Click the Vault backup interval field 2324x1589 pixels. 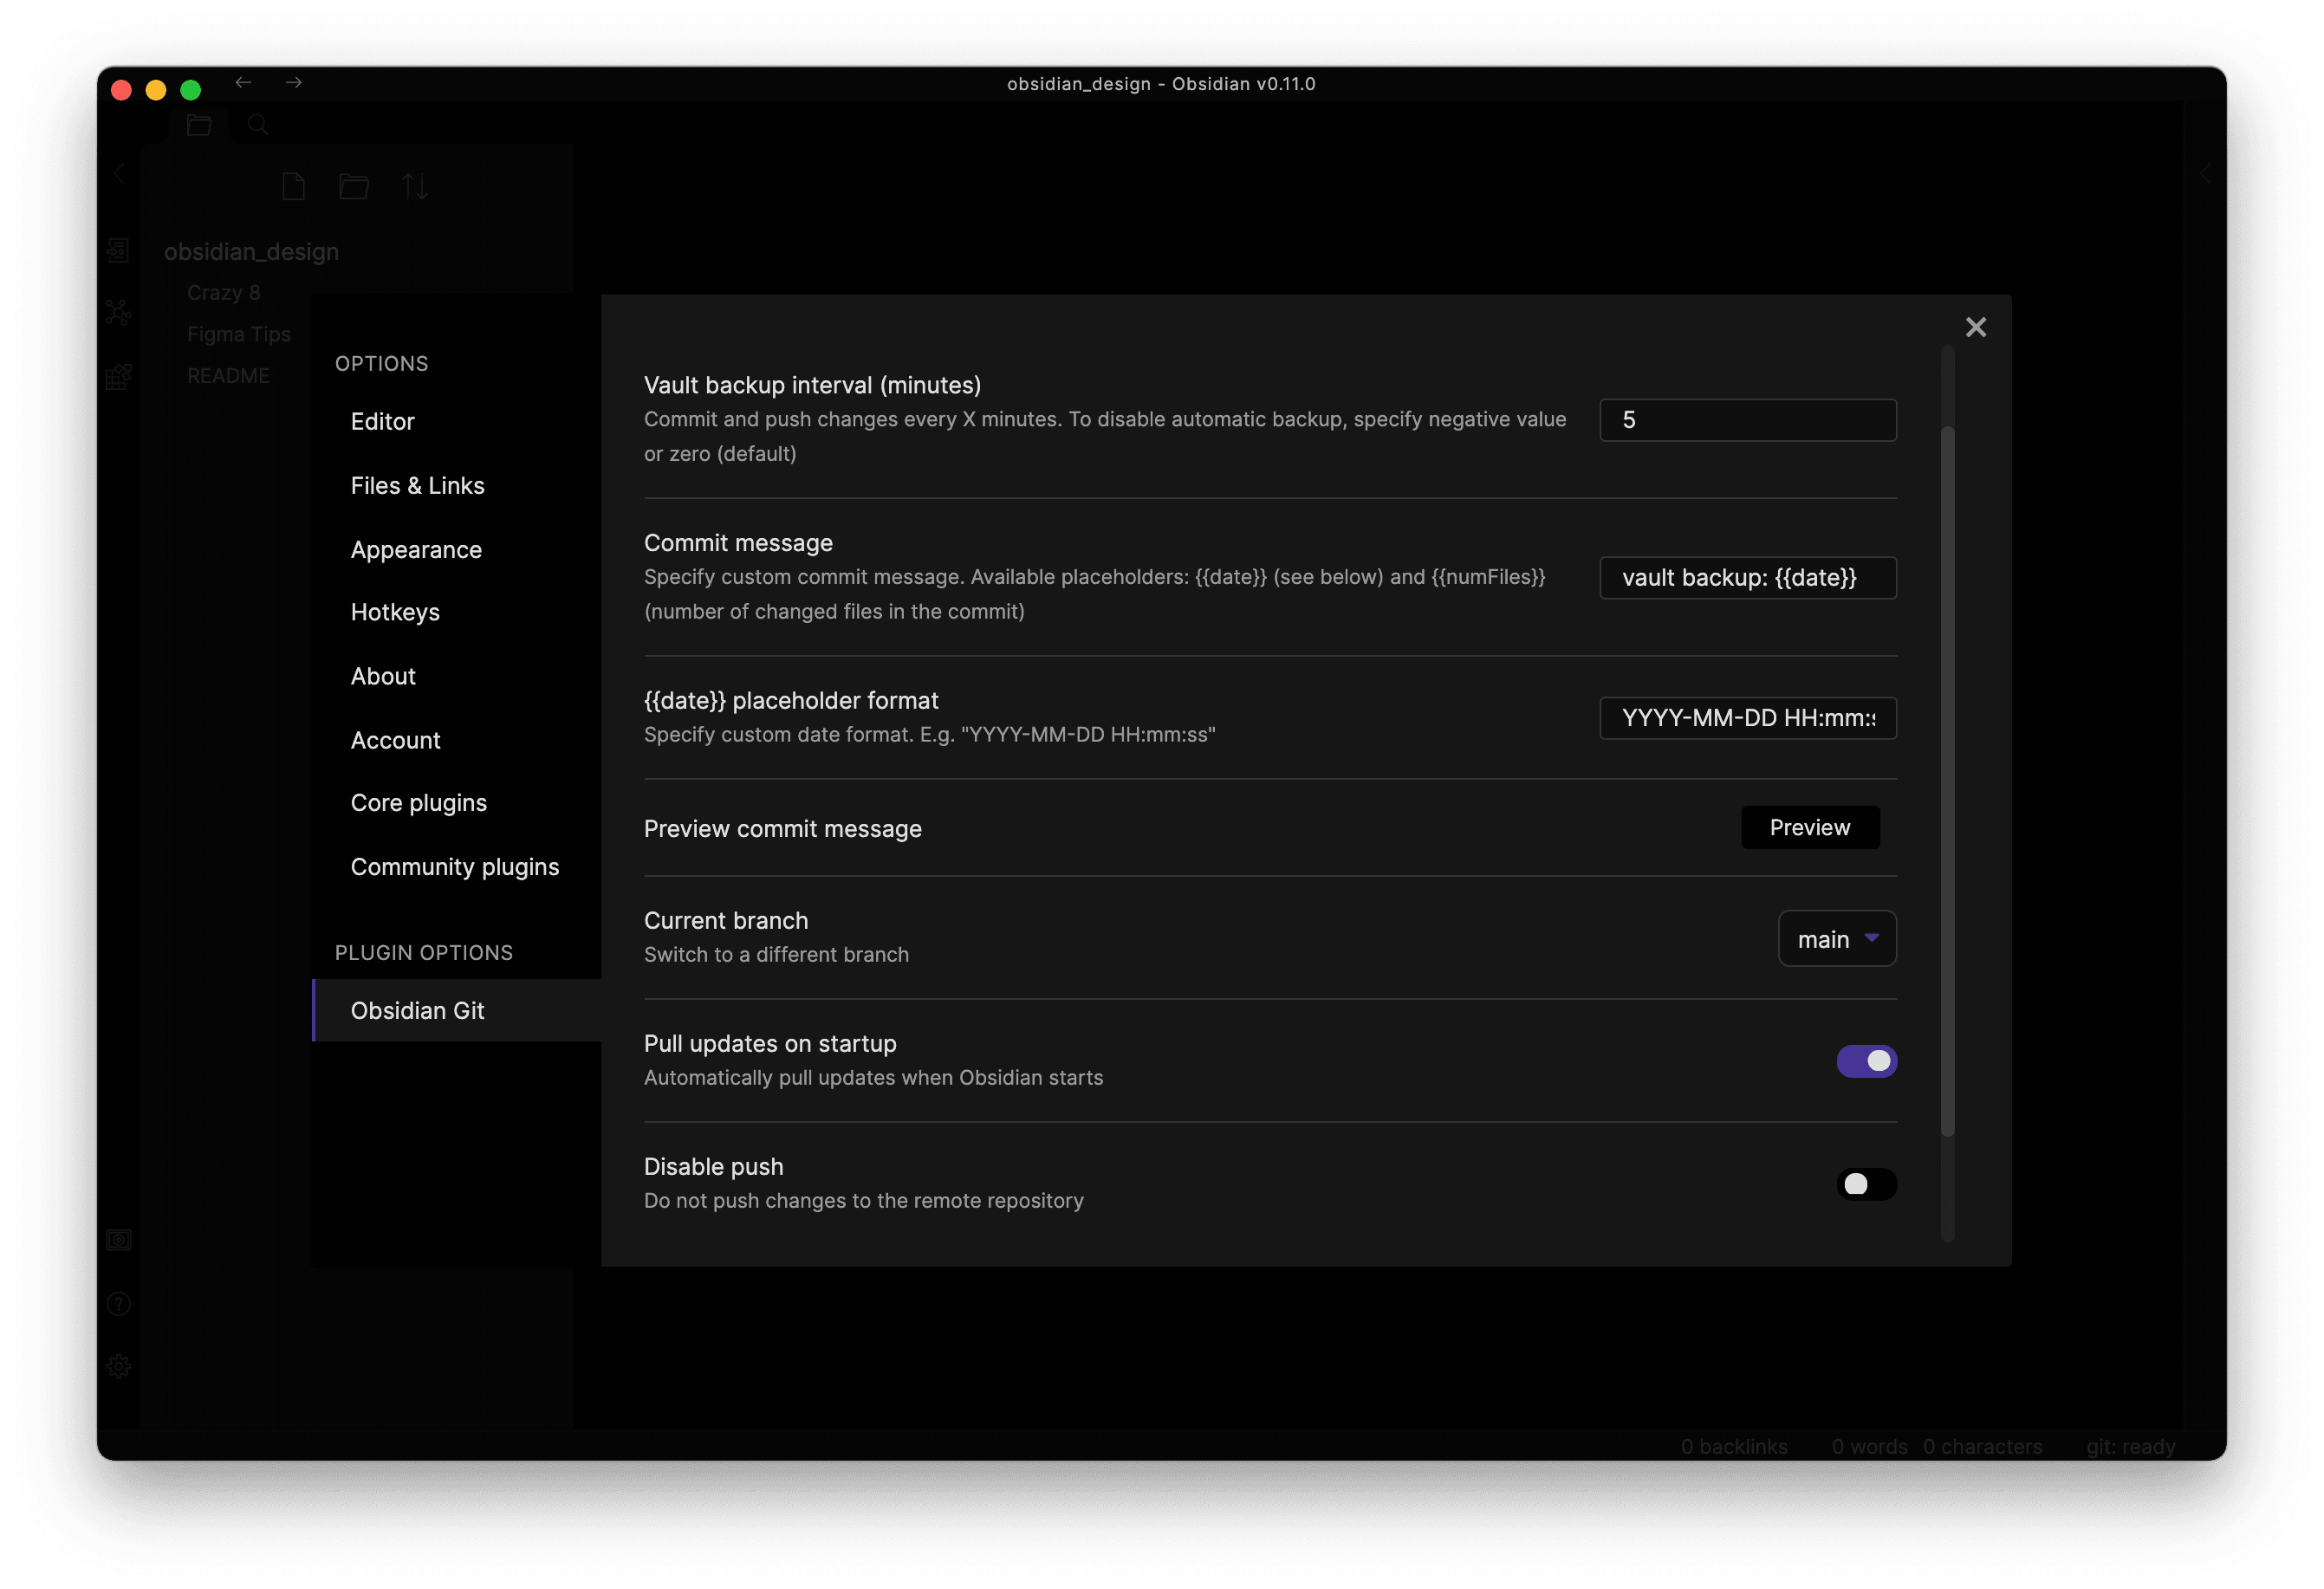coord(1747,420)
